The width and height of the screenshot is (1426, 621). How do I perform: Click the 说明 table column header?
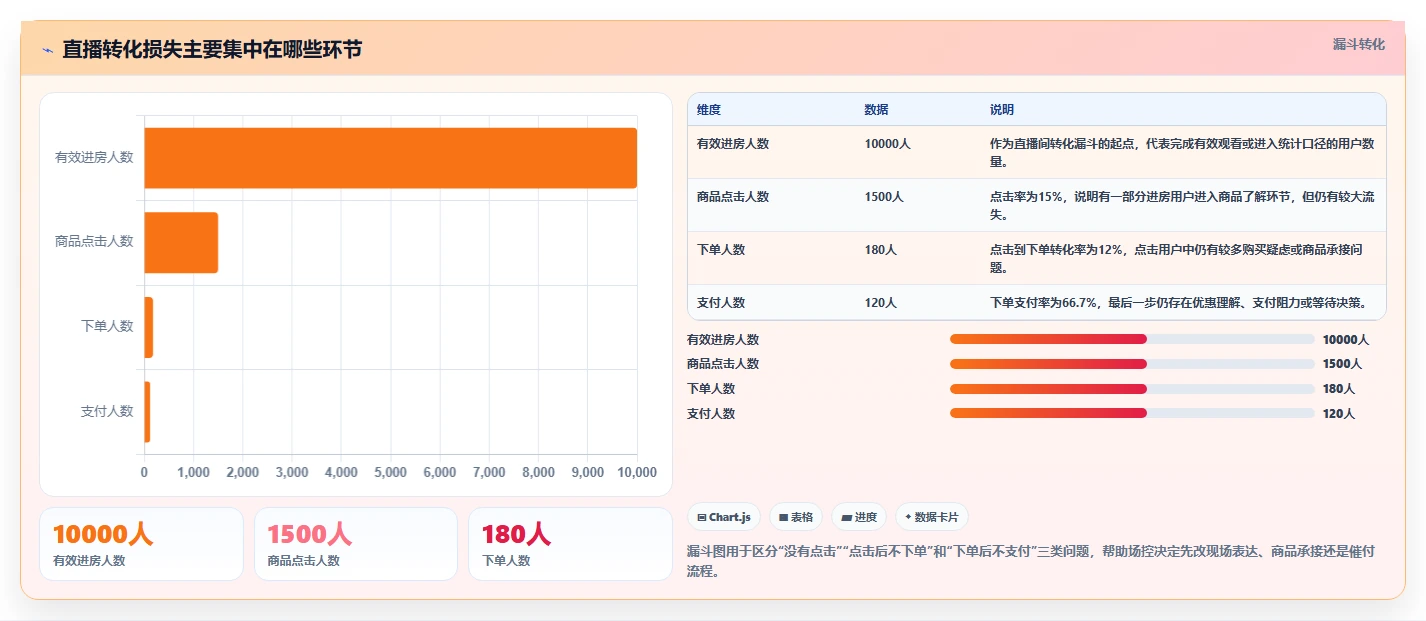tap(1002, 110)
